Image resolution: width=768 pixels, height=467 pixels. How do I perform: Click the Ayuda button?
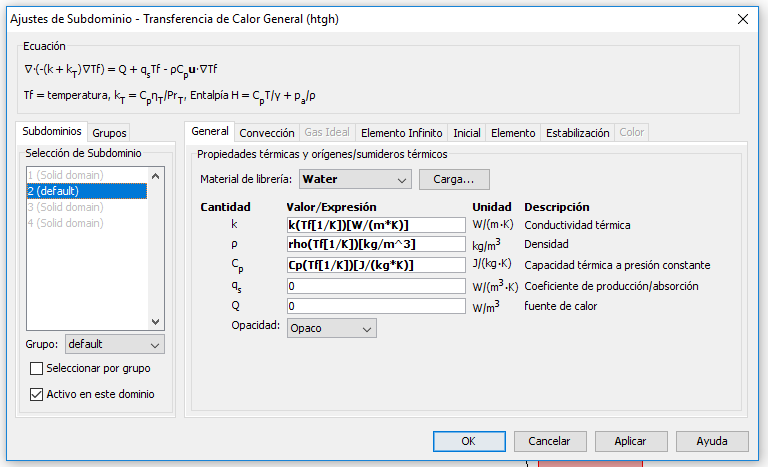pyautogui.click(x=712, y=442)
